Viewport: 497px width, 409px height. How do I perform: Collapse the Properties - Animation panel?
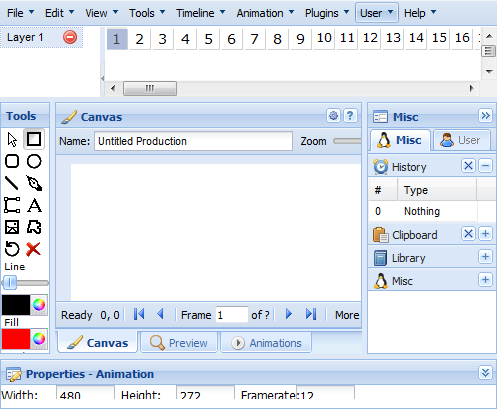[486, 373]
